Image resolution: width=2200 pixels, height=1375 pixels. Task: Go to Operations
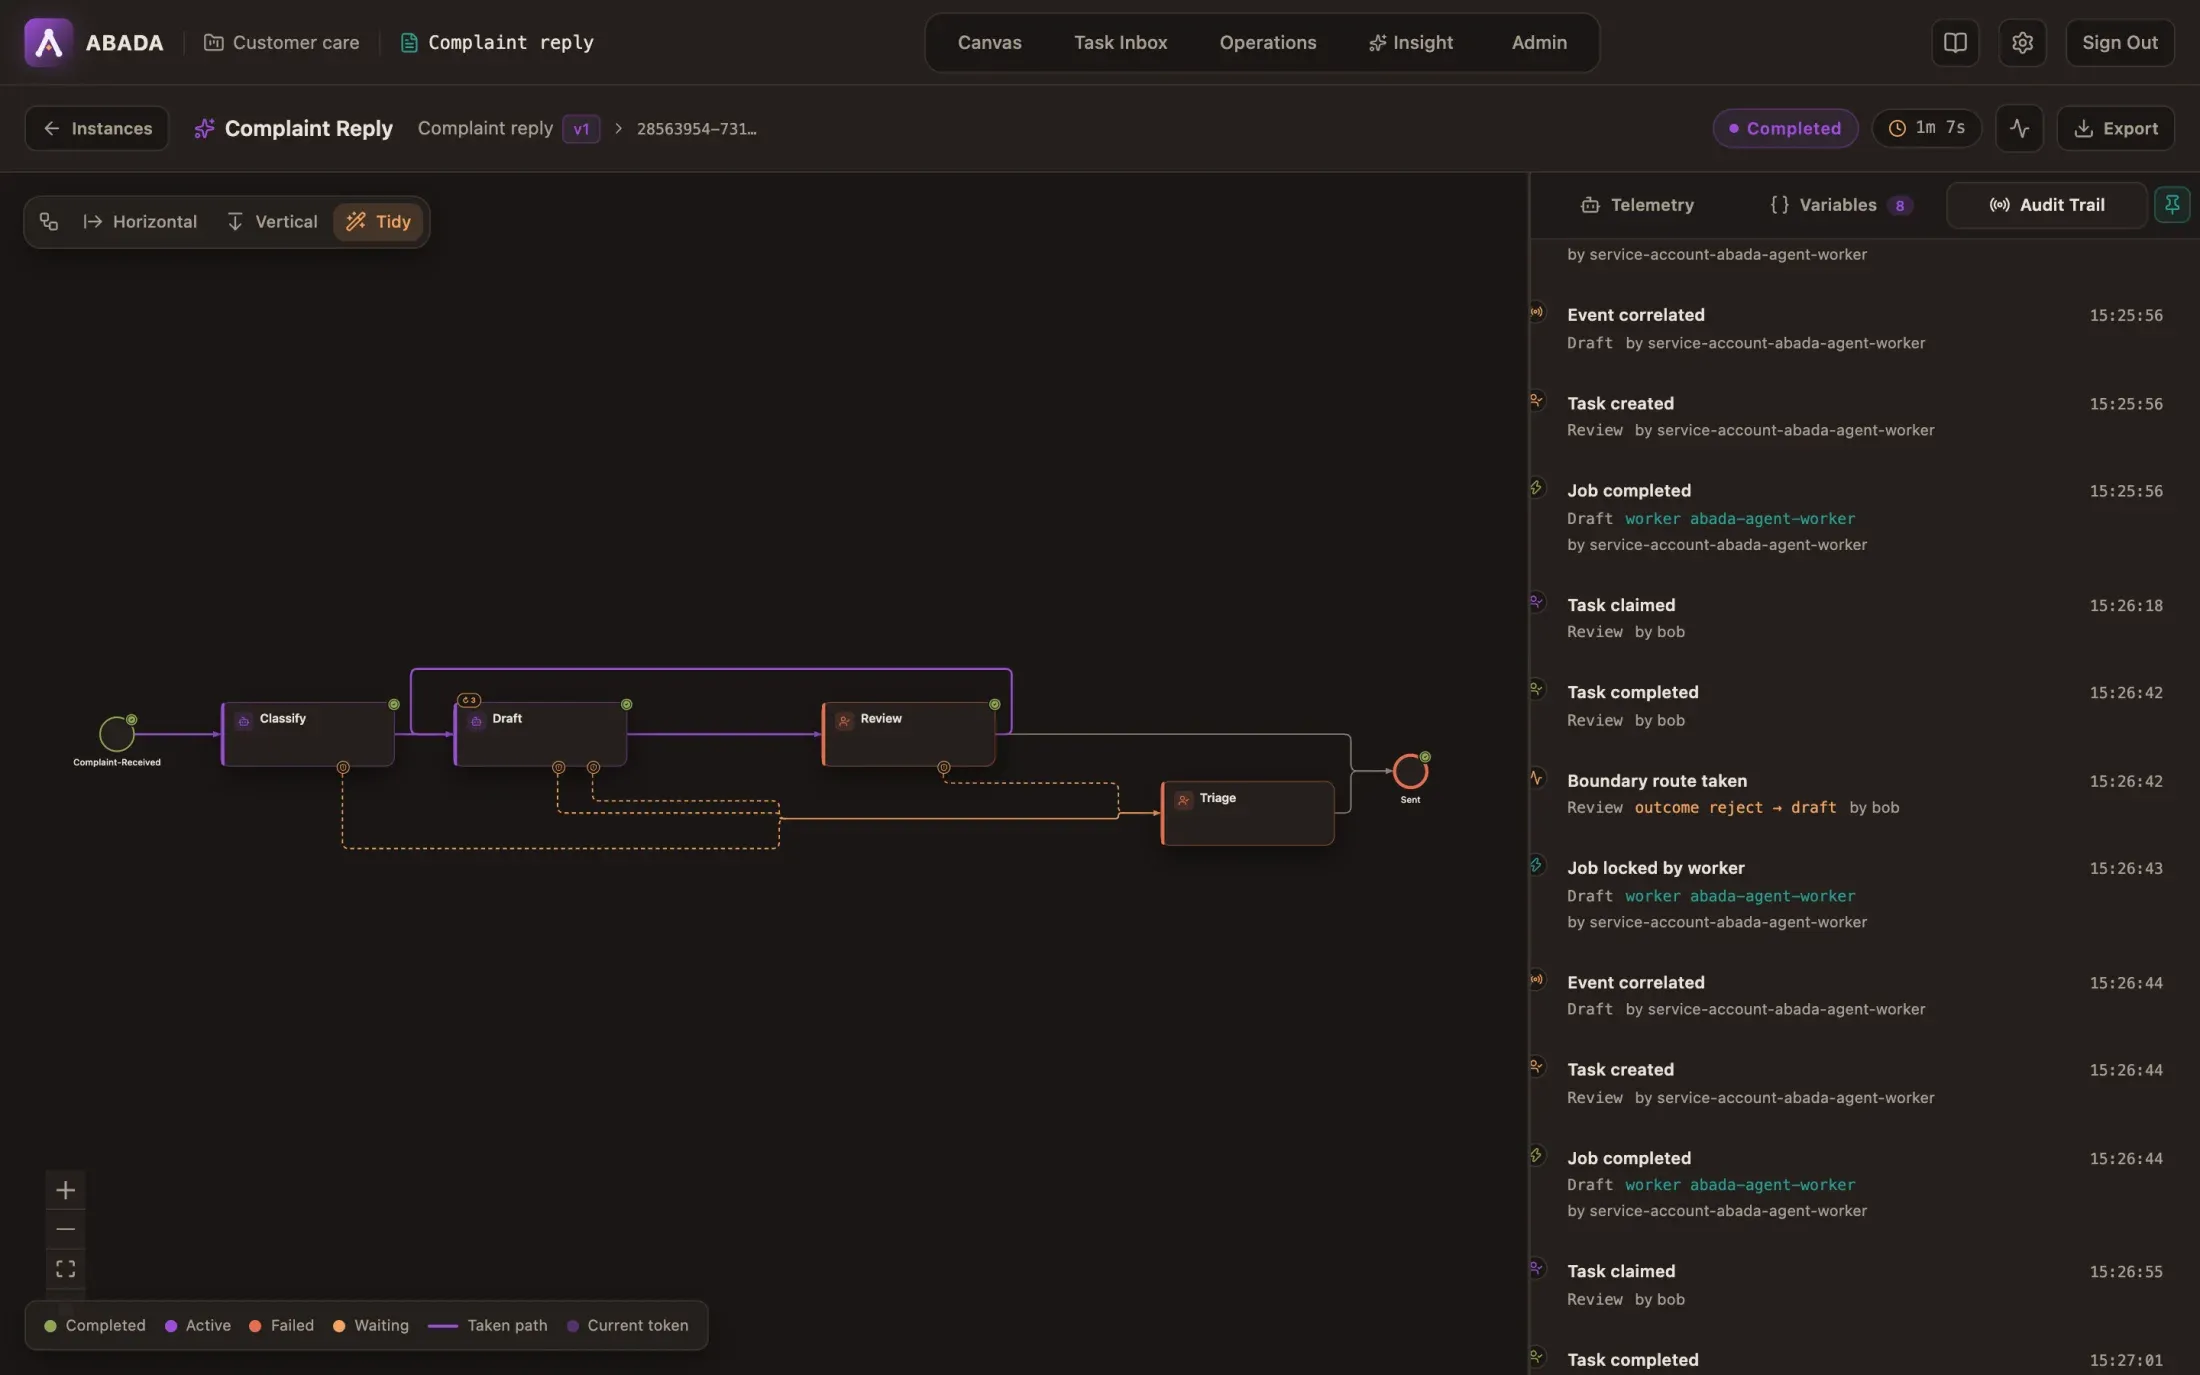point(1267,42)
